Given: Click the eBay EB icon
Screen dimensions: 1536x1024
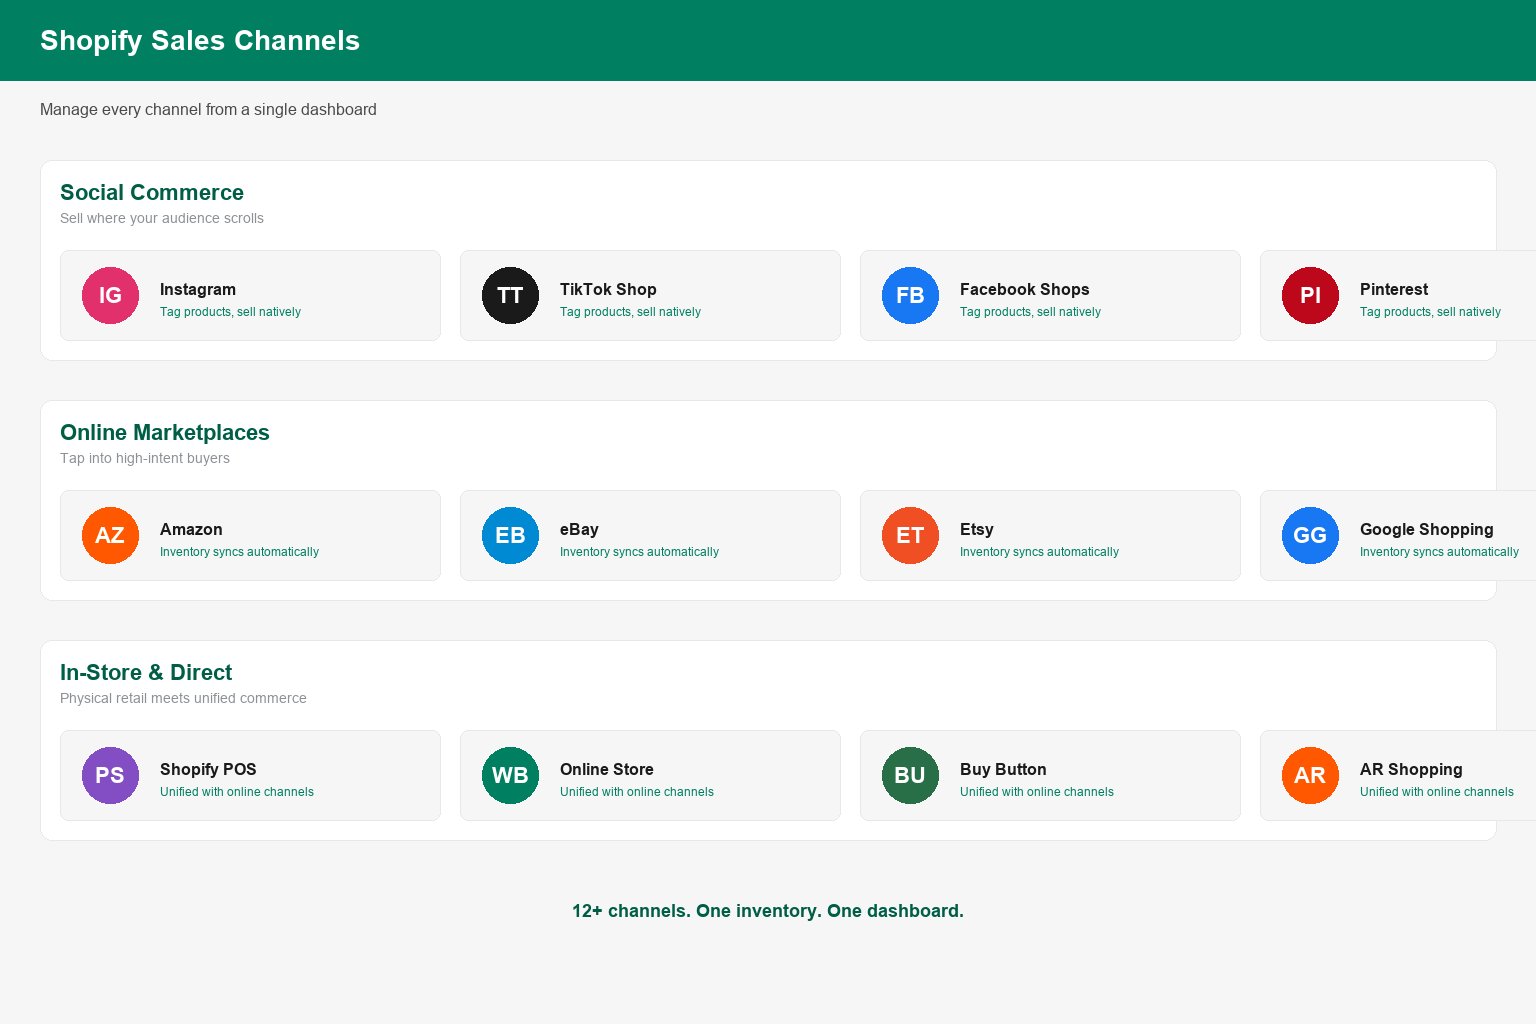Looking at the screenshot, I should point(510,535).
